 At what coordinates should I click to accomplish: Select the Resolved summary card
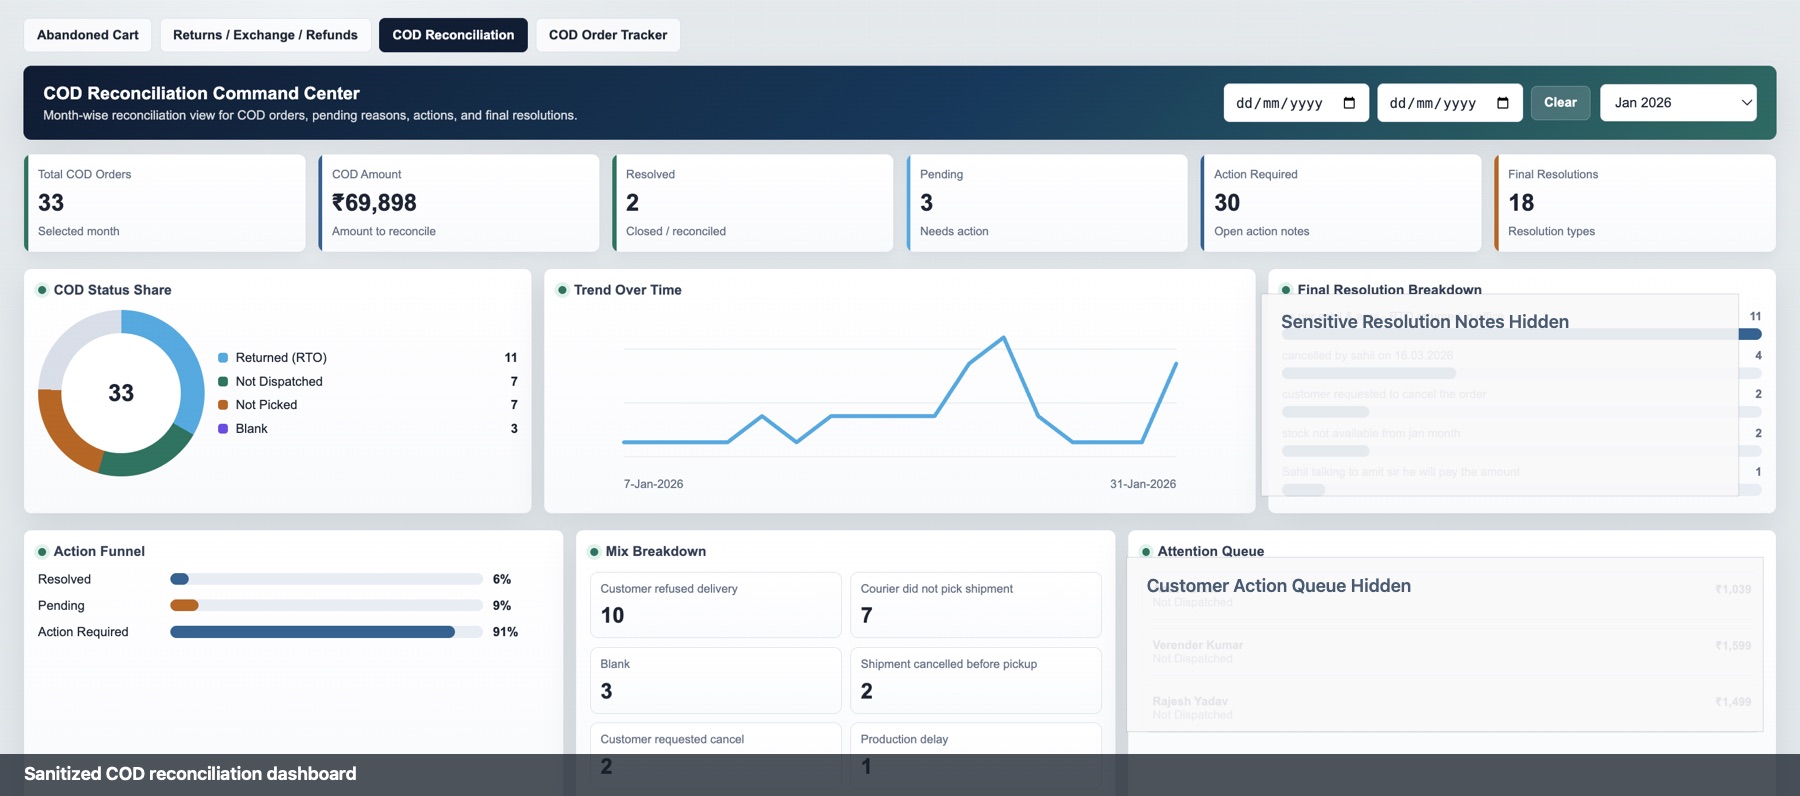[x=753, y=203]
